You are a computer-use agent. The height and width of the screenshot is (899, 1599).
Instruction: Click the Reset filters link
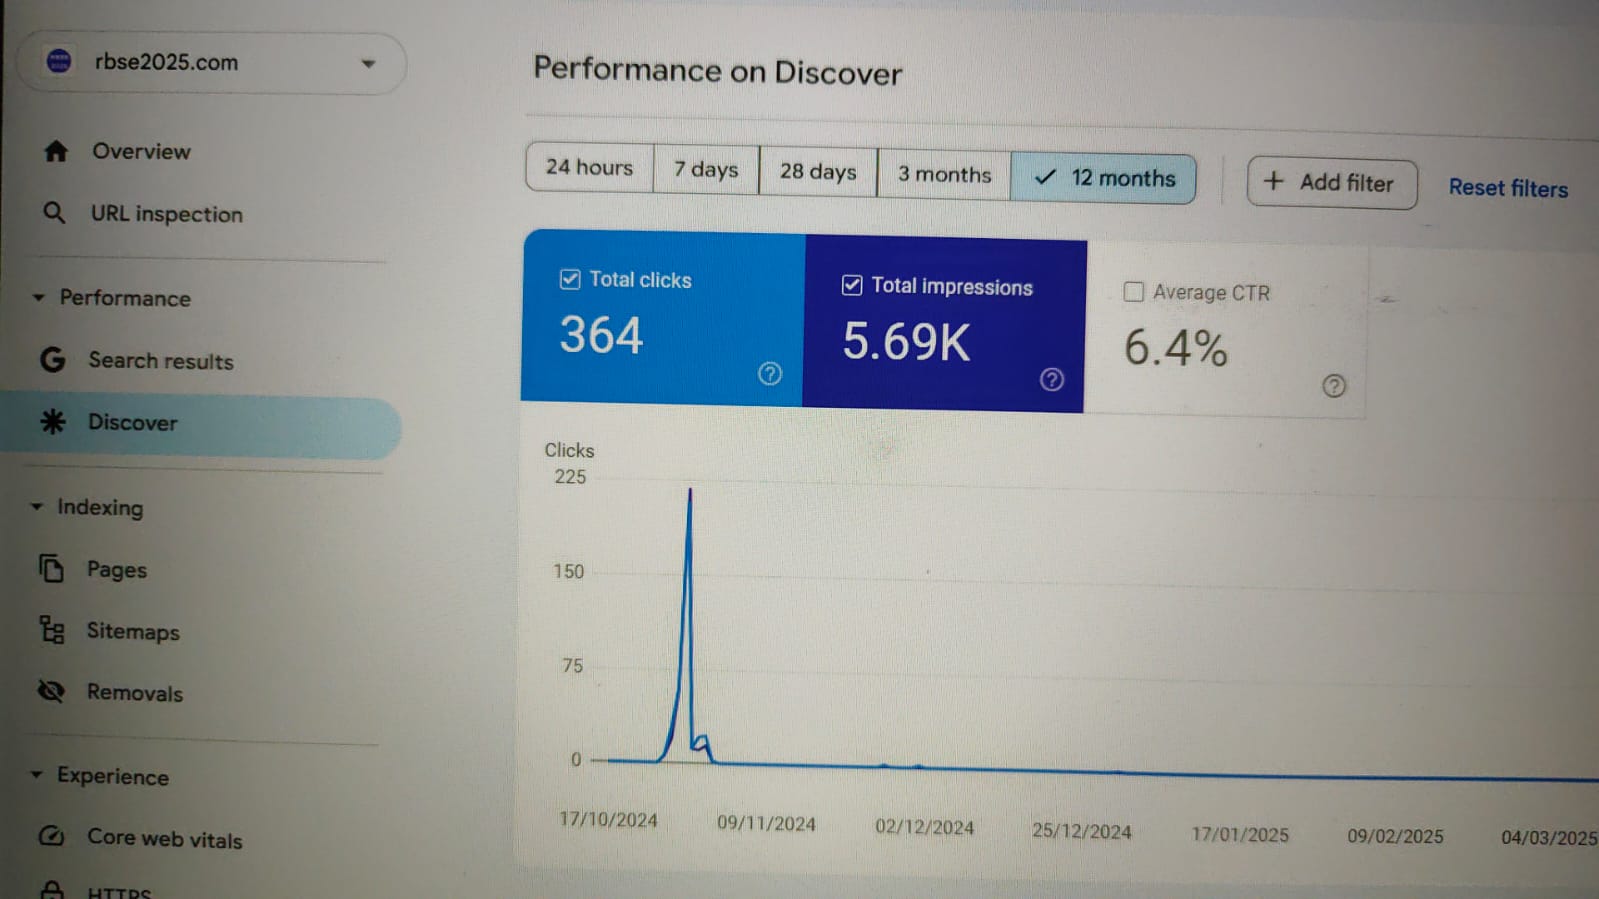pos(1508,188)
